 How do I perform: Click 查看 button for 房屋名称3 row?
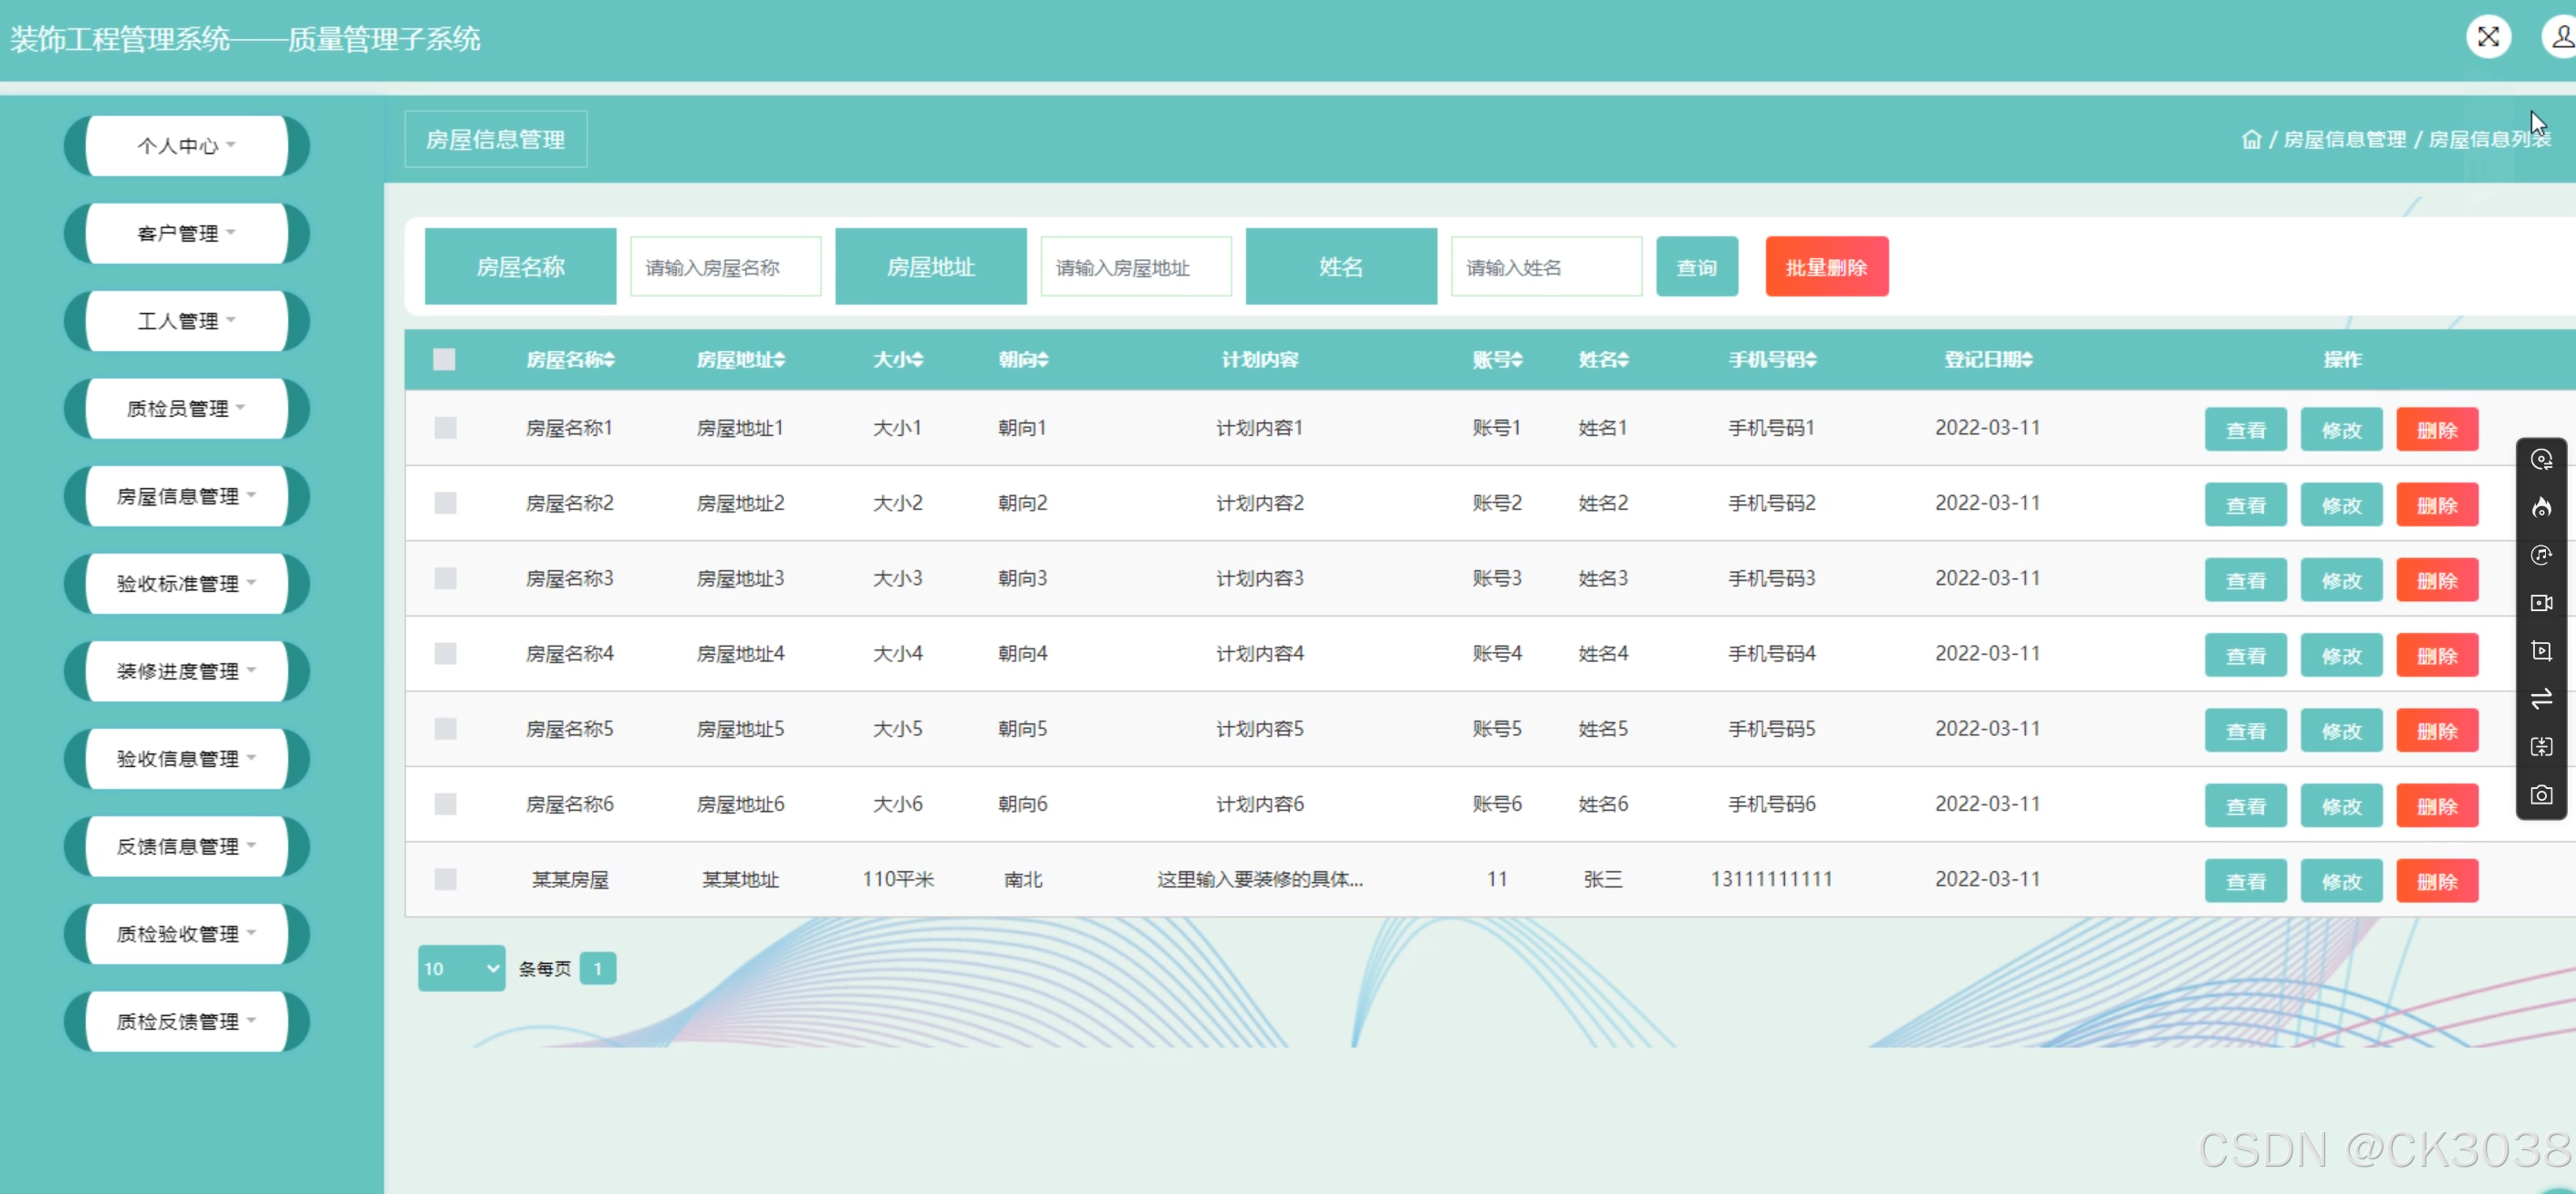point(2245,580)
